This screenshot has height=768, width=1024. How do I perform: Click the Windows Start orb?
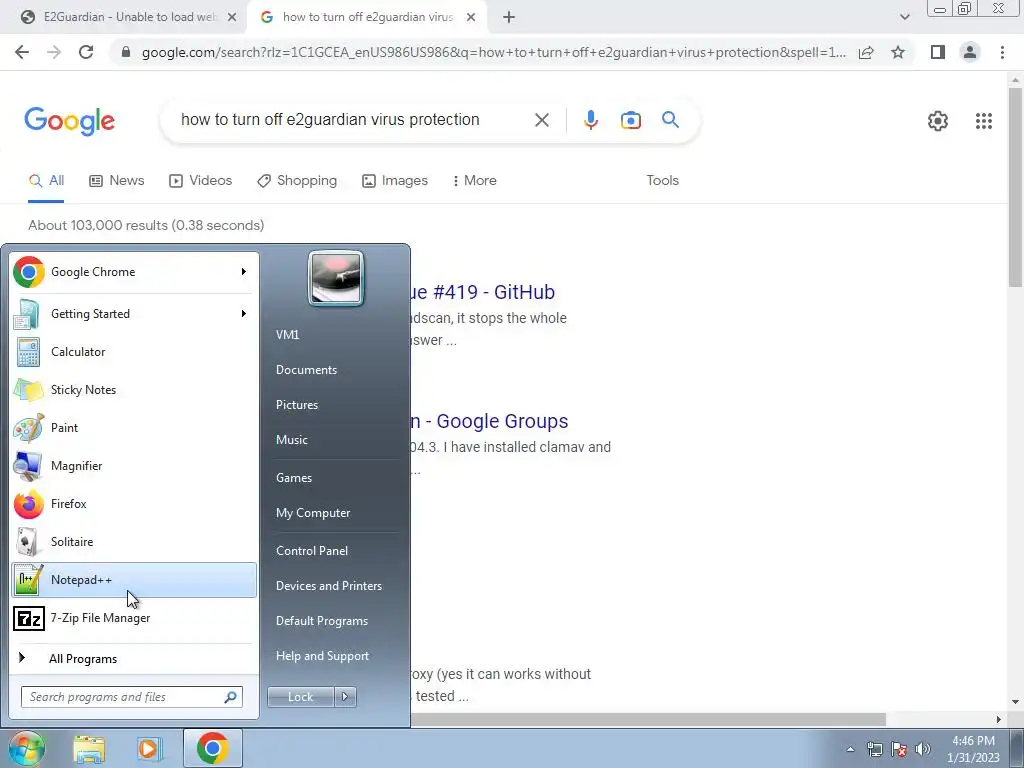(x=26, y=748)
